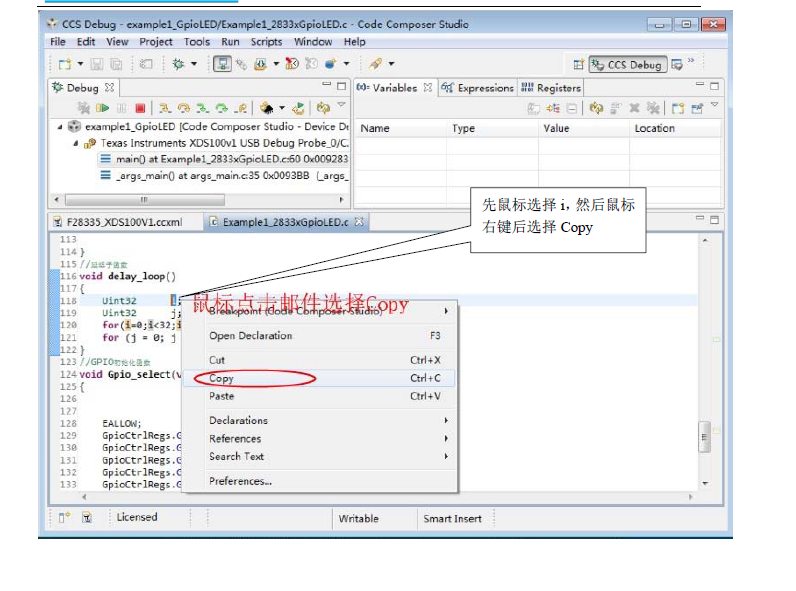
Task: Open the Debug launch dropdown arrow
Action: (x=194, y=64)
